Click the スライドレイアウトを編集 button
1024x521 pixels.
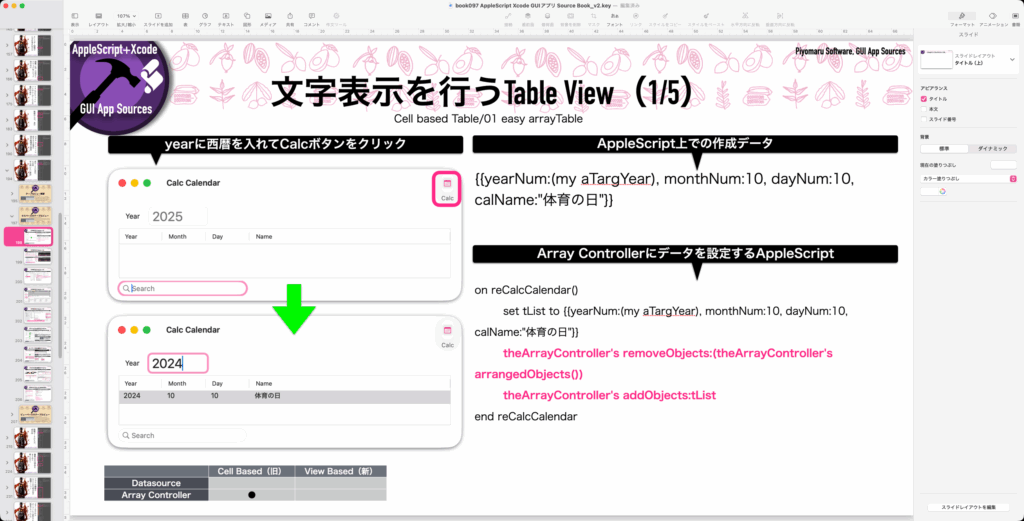968,507
